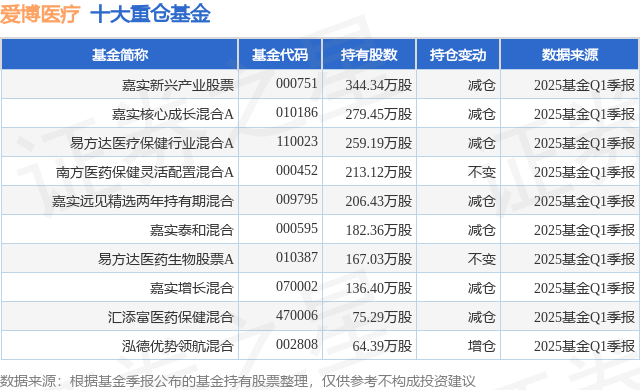
Task: Click fund code 000595
Action: click(x=297, y=228)
